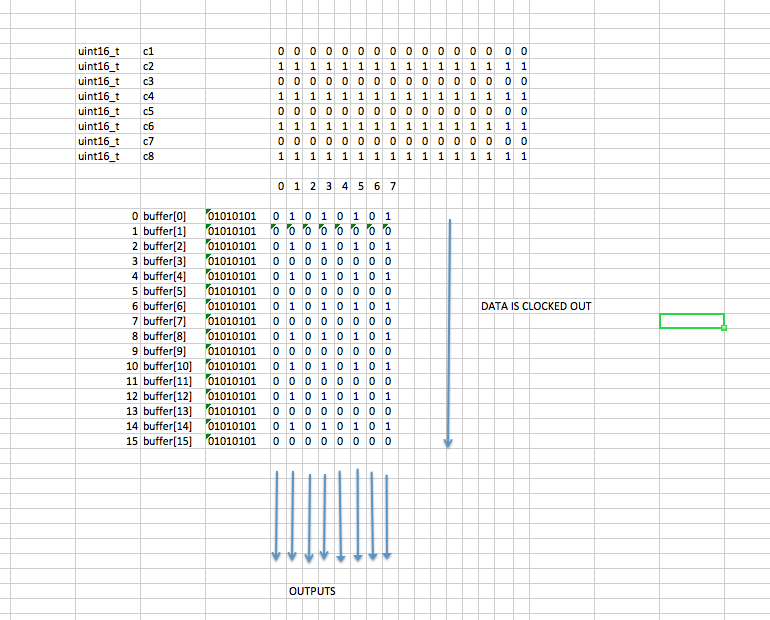Click column index header 0 above buffer bits

click(x=280, y=186)
